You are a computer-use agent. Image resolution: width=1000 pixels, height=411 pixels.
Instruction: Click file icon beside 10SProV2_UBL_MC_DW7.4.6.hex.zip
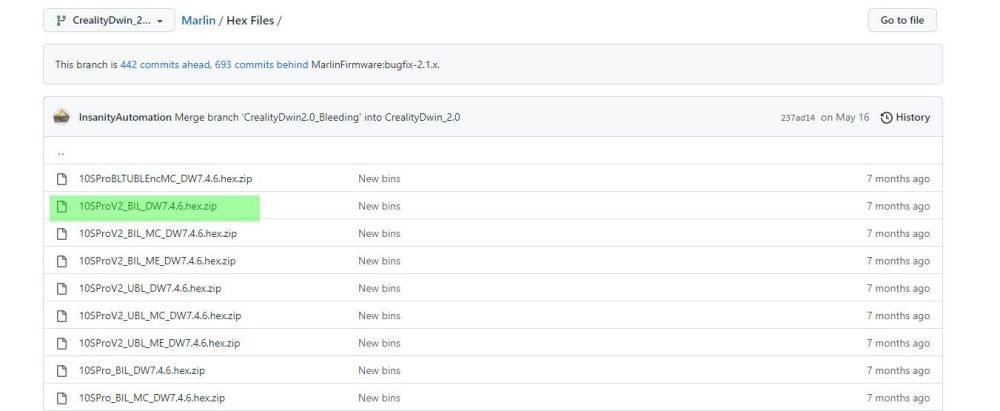click(x=62, y=316)
